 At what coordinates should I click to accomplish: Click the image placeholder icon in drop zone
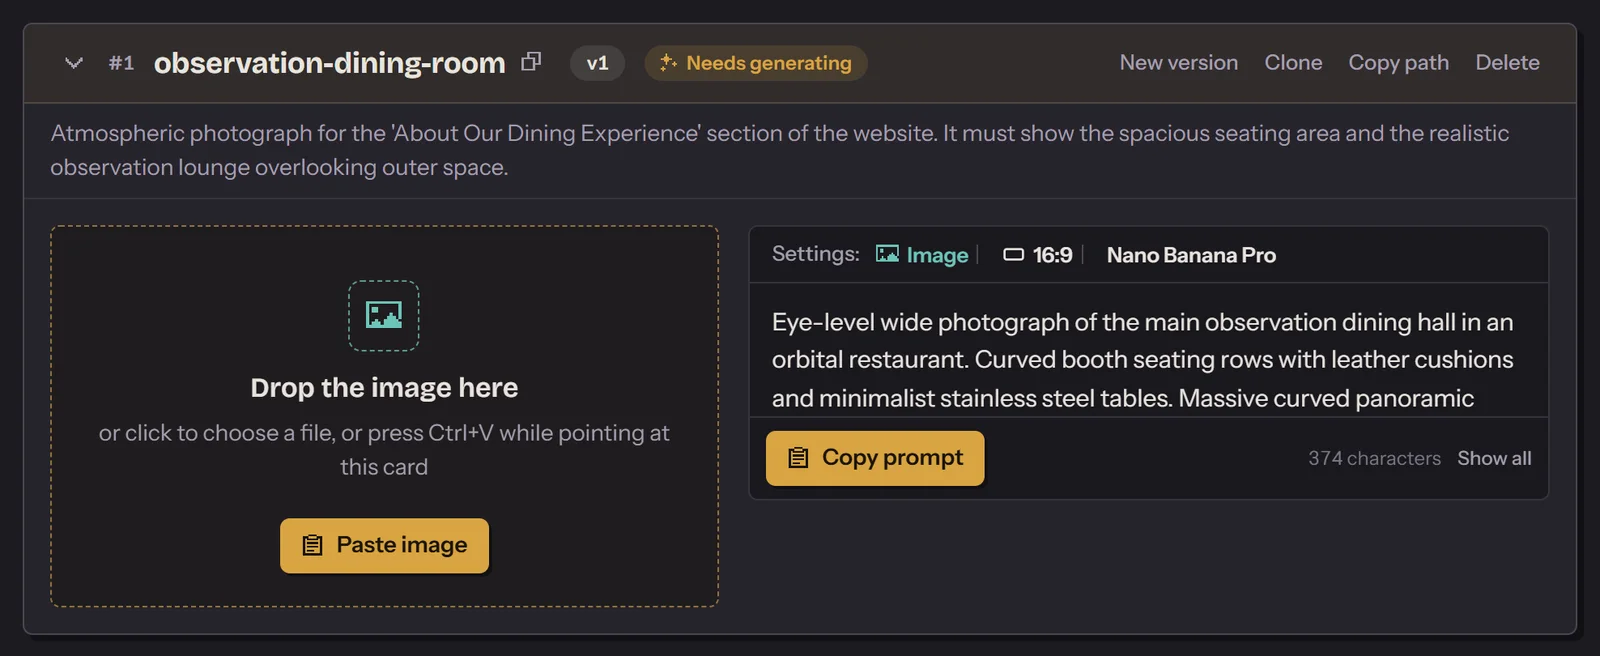[384, 316]
